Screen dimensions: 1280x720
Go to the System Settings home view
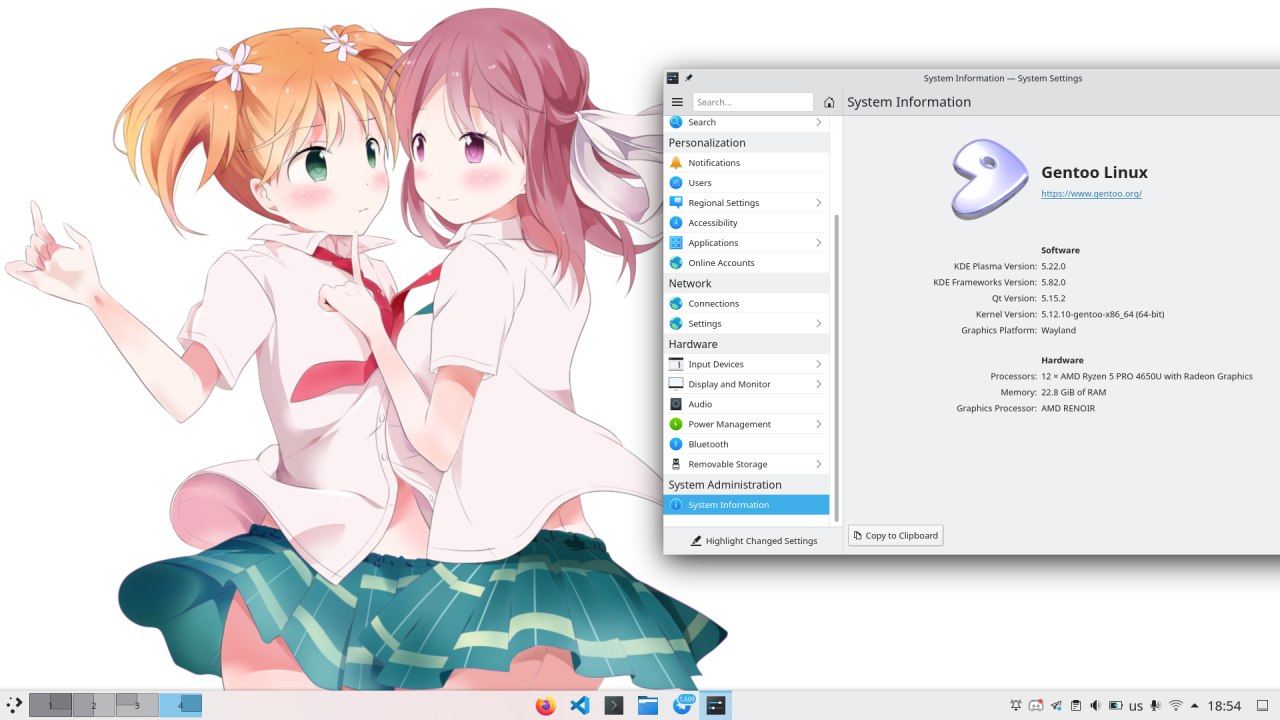click(x=829, y=102)
